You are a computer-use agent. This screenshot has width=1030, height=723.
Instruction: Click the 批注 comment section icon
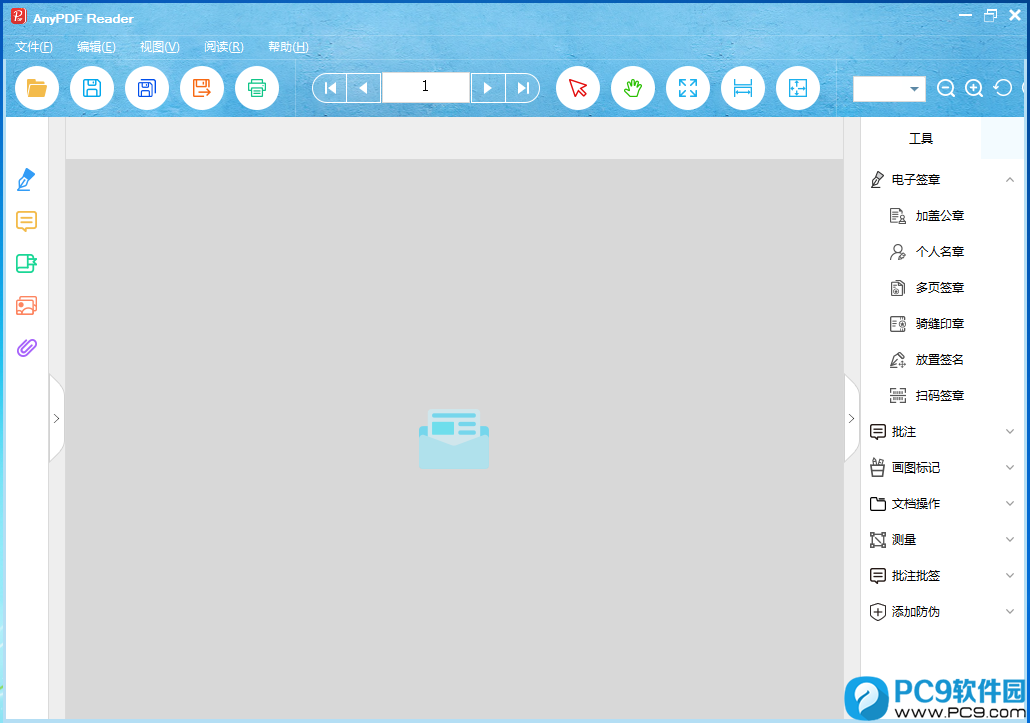[x=878, y=431]
